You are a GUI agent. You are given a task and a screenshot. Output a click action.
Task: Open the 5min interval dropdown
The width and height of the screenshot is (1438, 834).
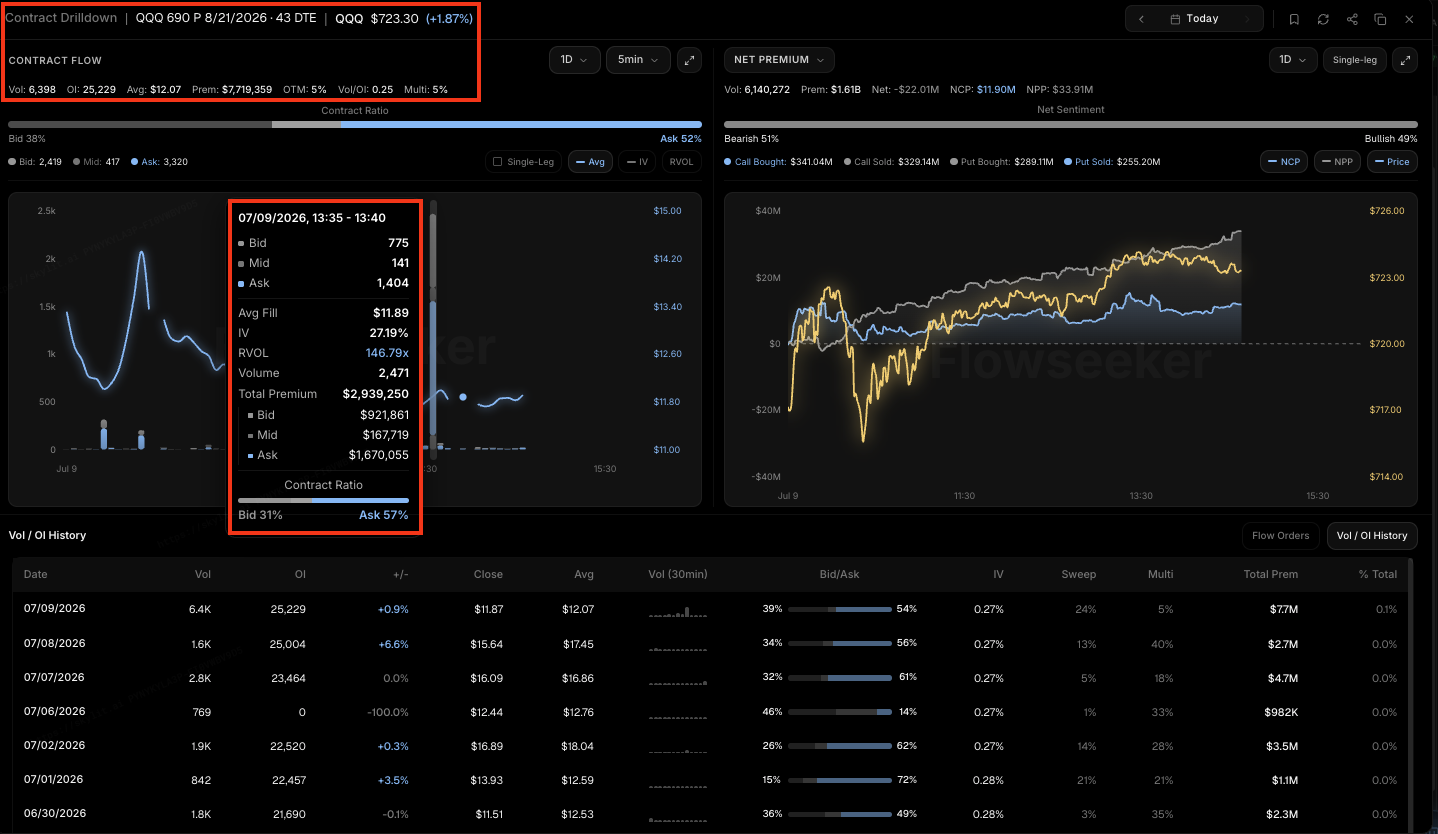pyautogui.click(x=638, y=60)
